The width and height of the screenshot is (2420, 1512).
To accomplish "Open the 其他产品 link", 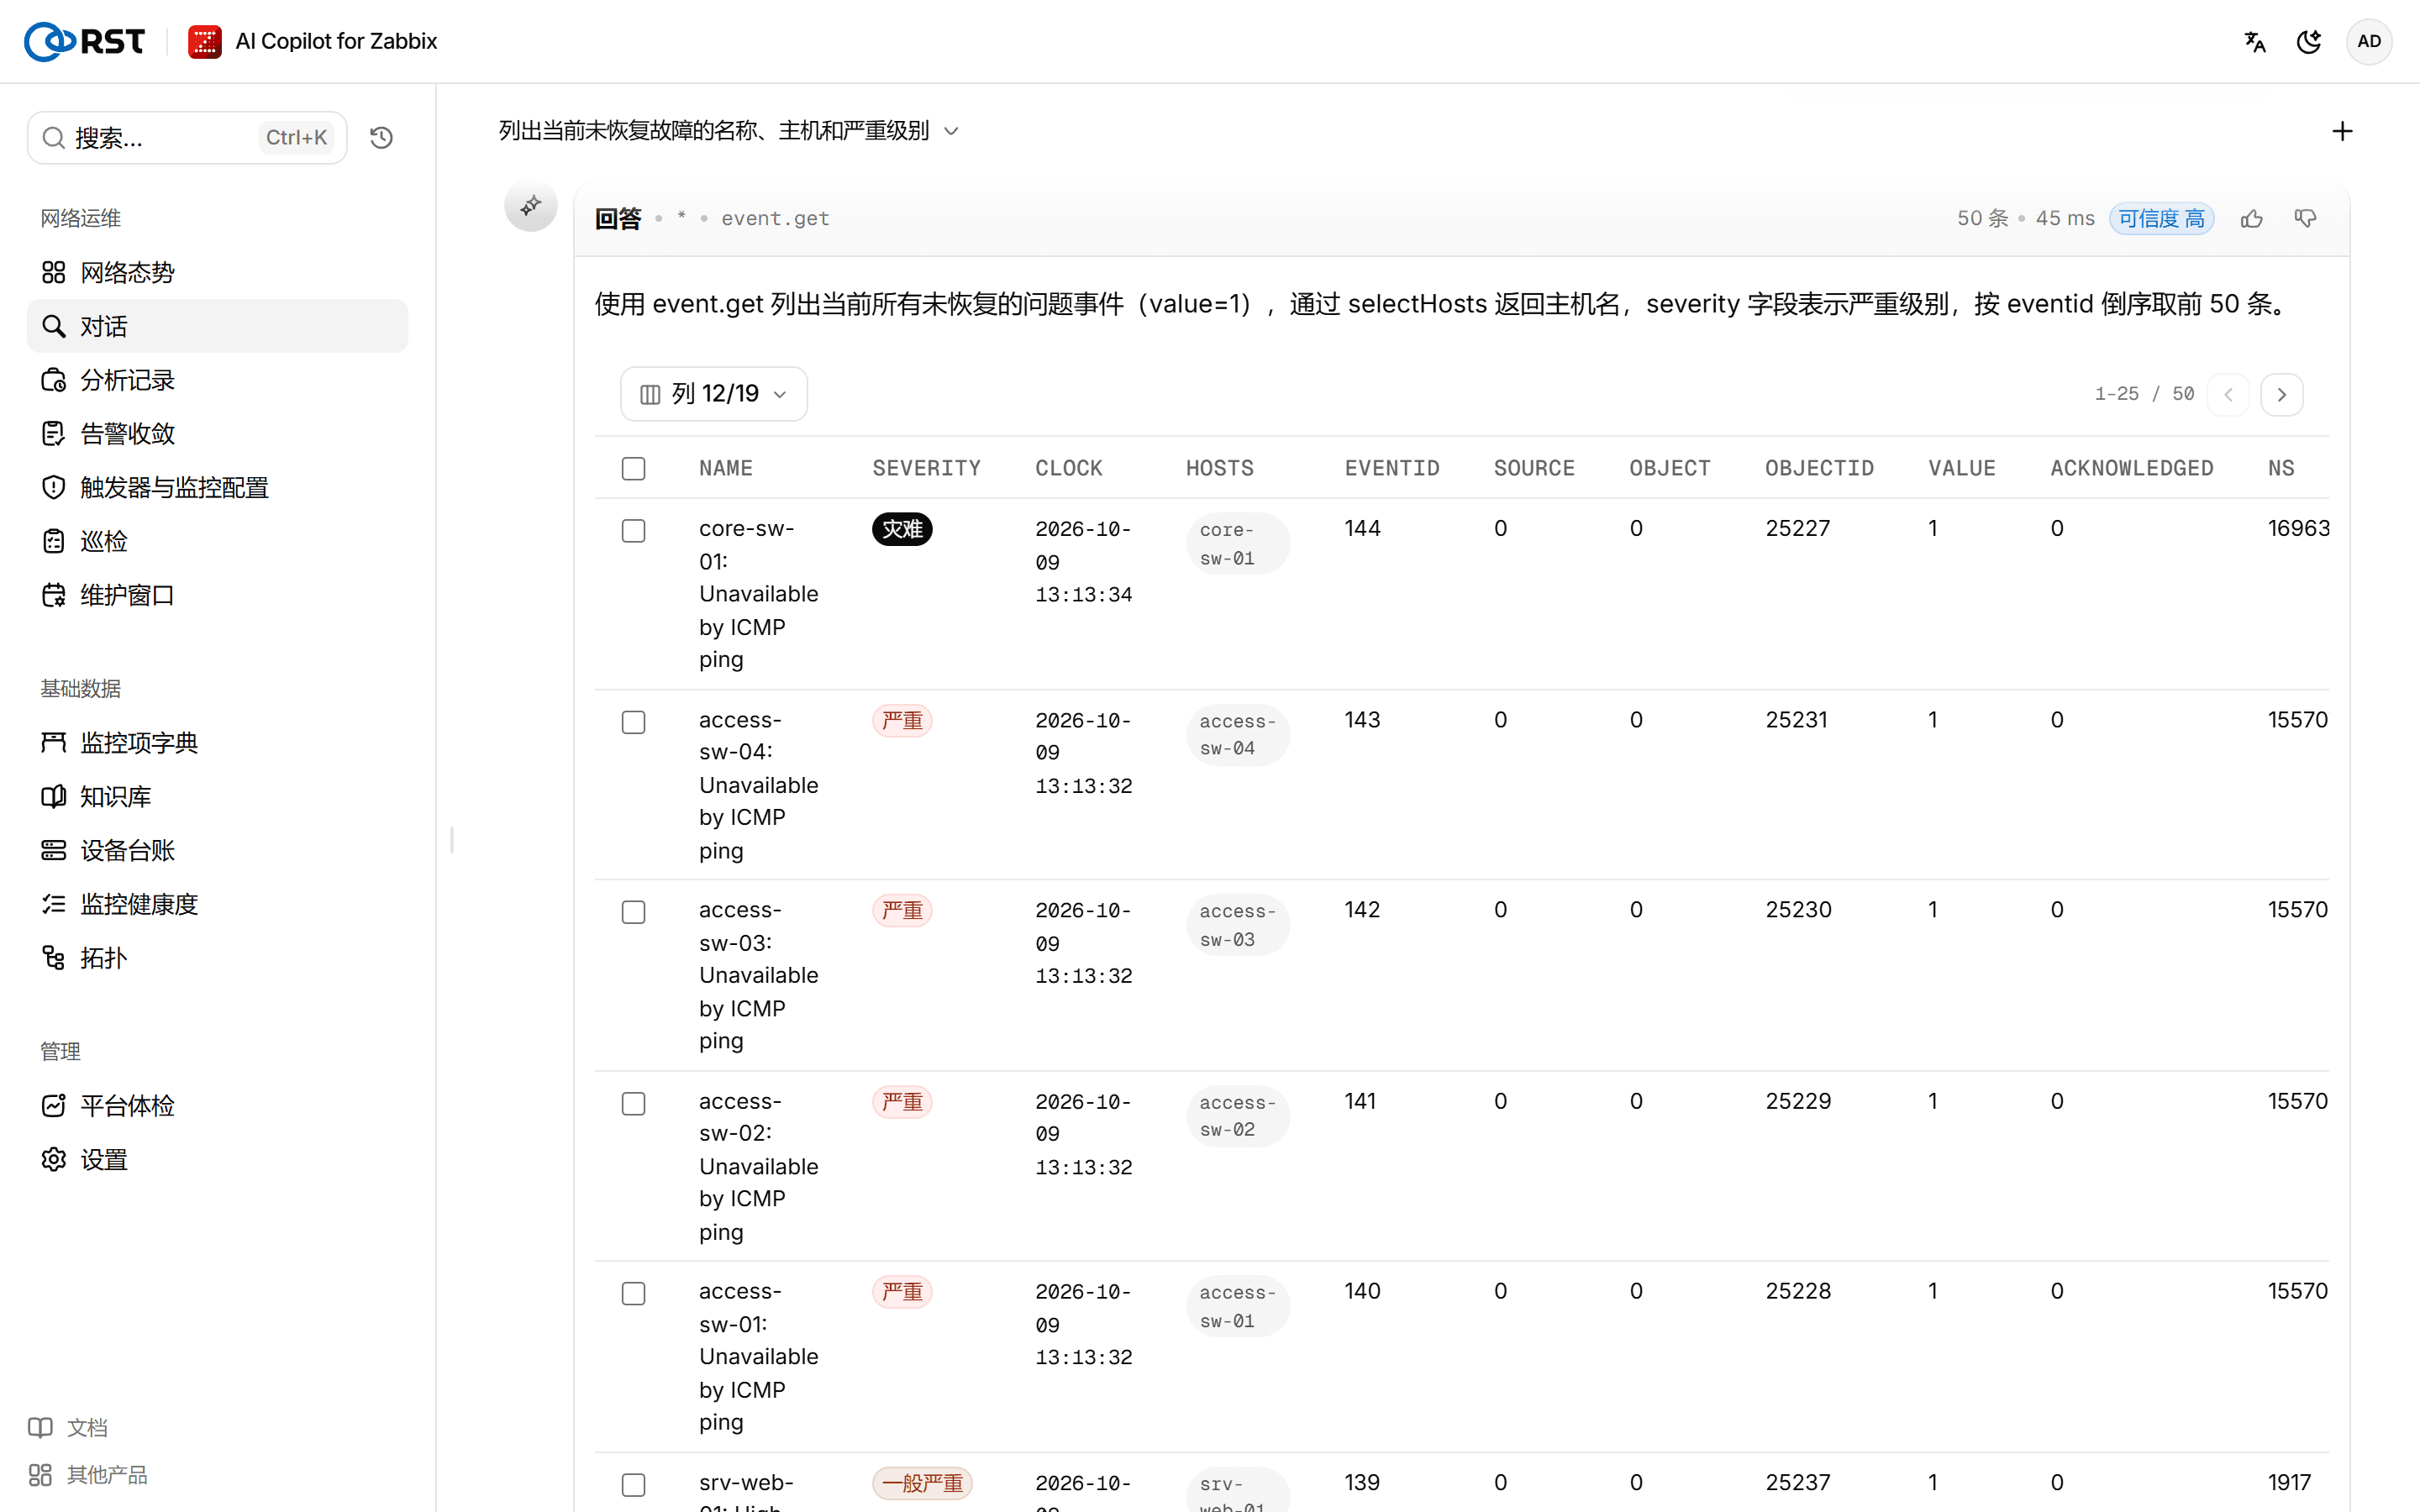I will [88, 1475].
